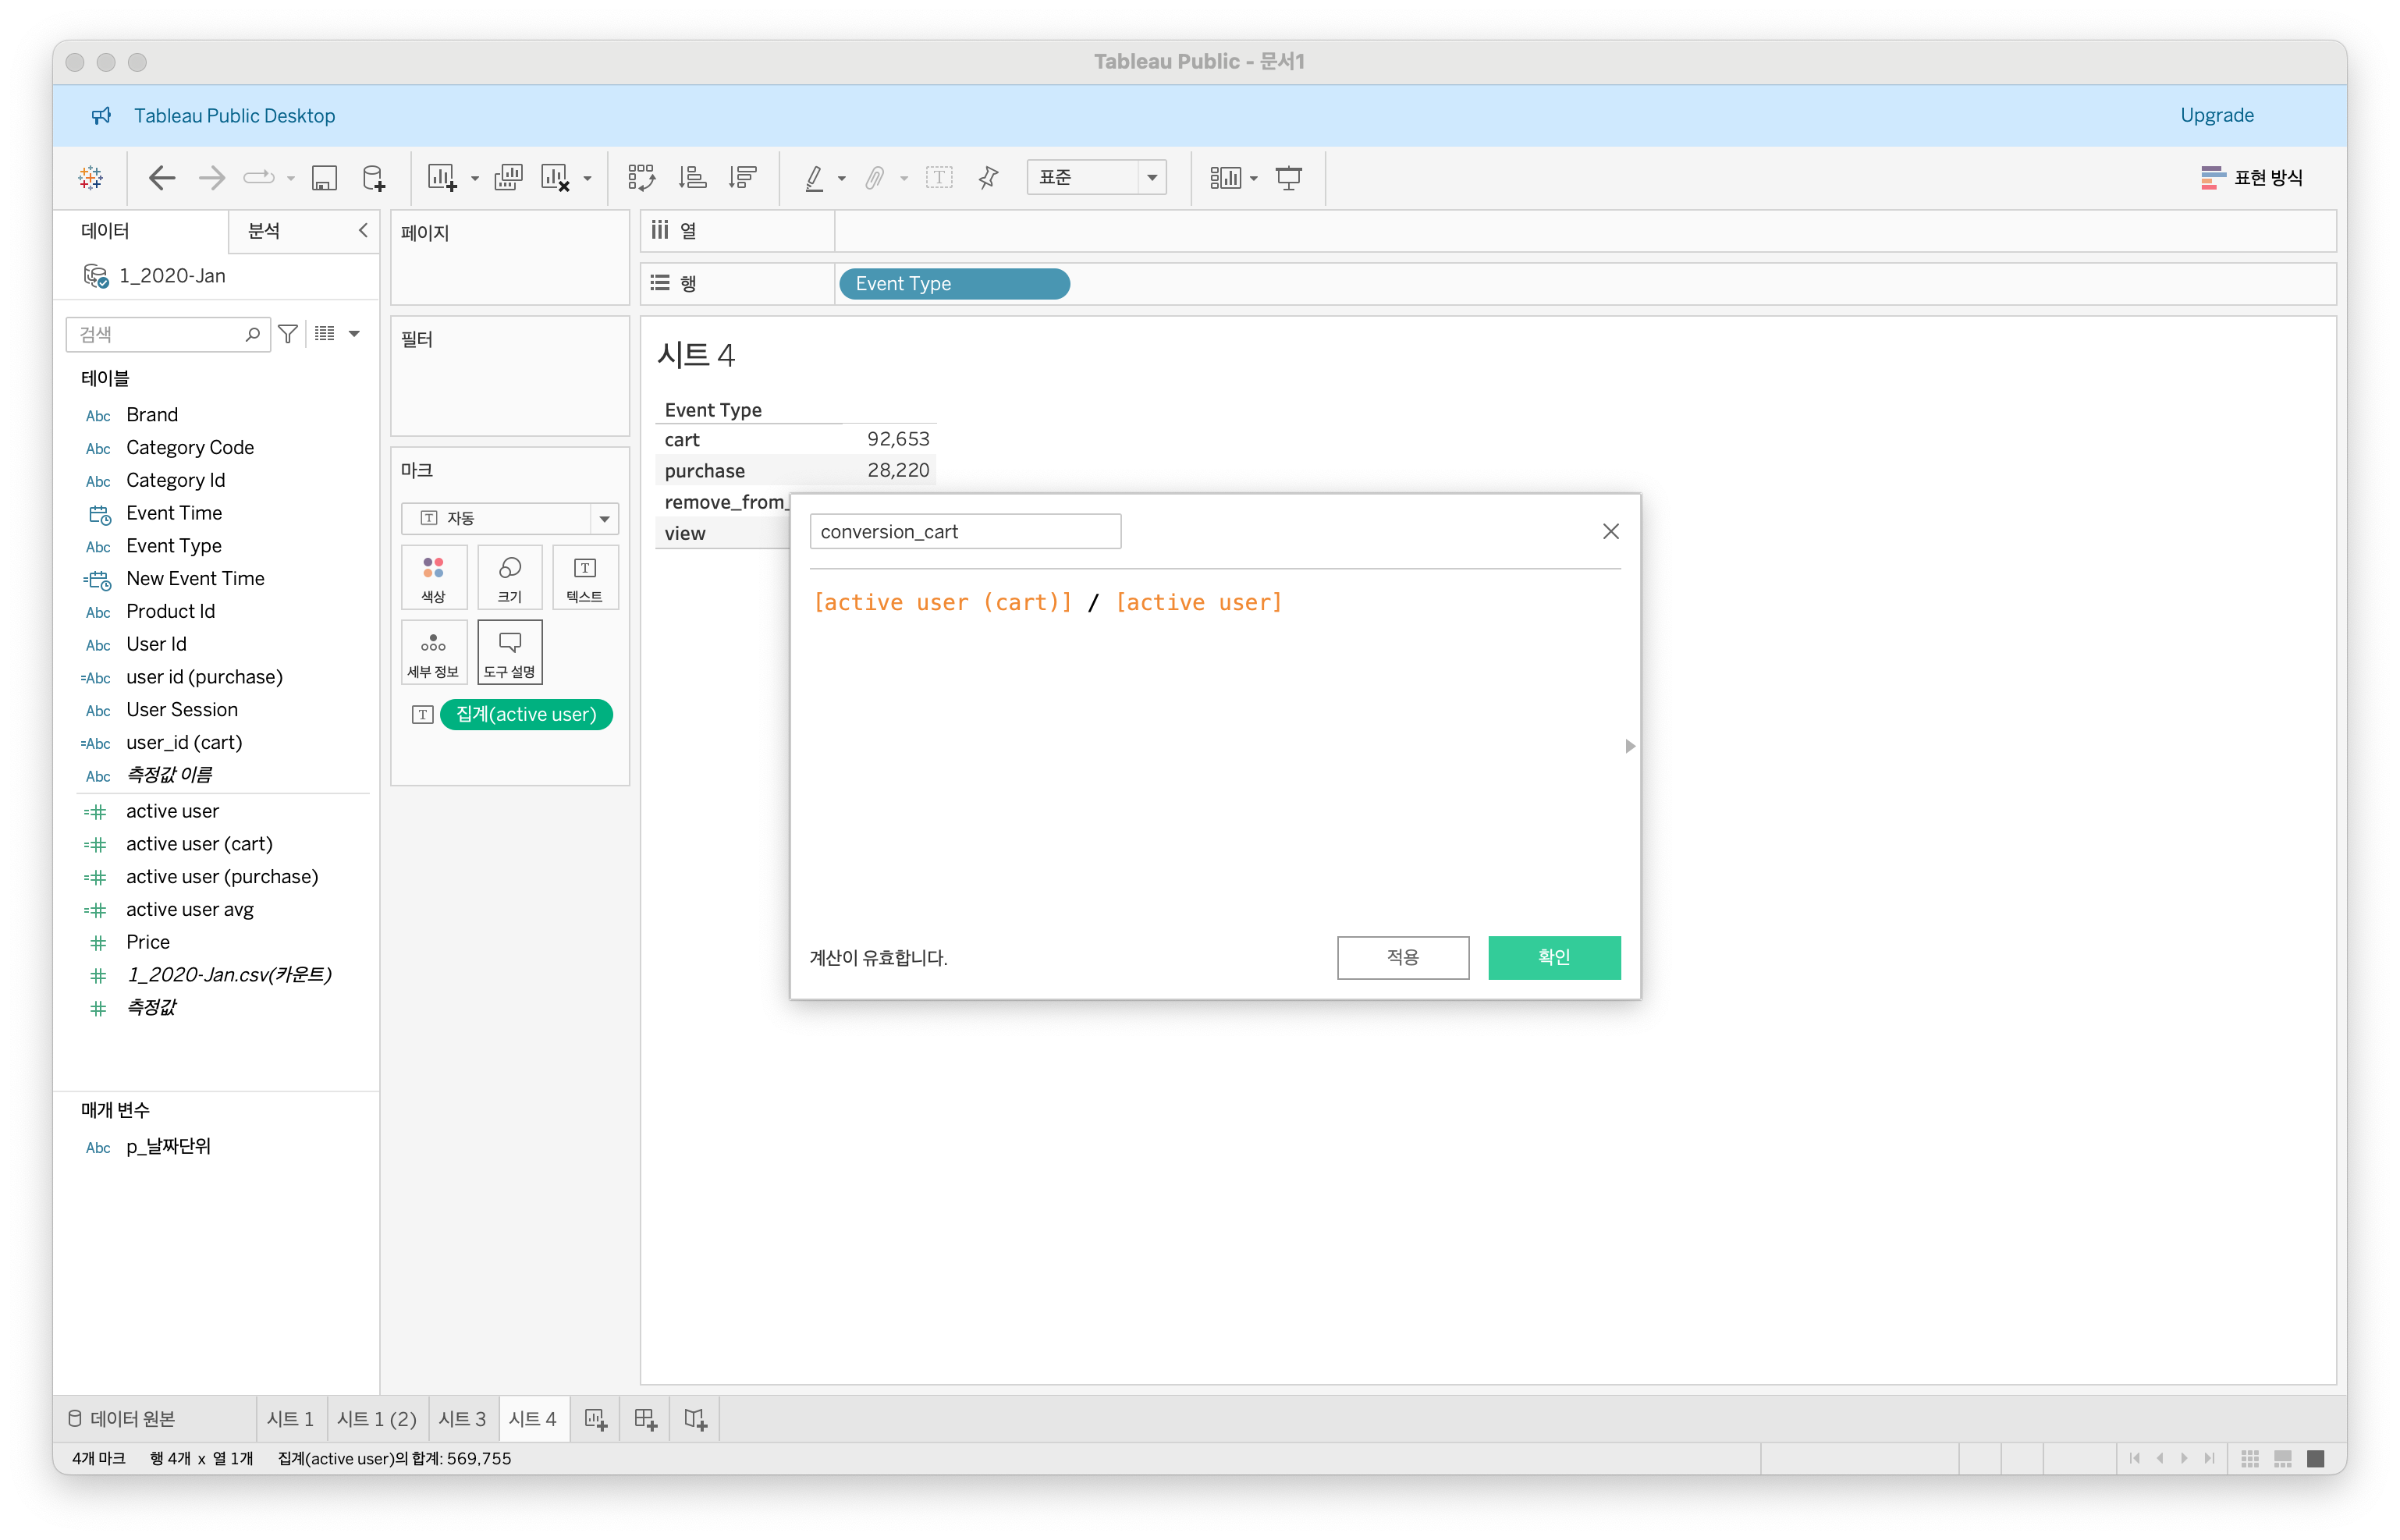The image size is (2400, 1540).
Task: Click the new dashboard tab icon
Action: tap(645, 1419)
